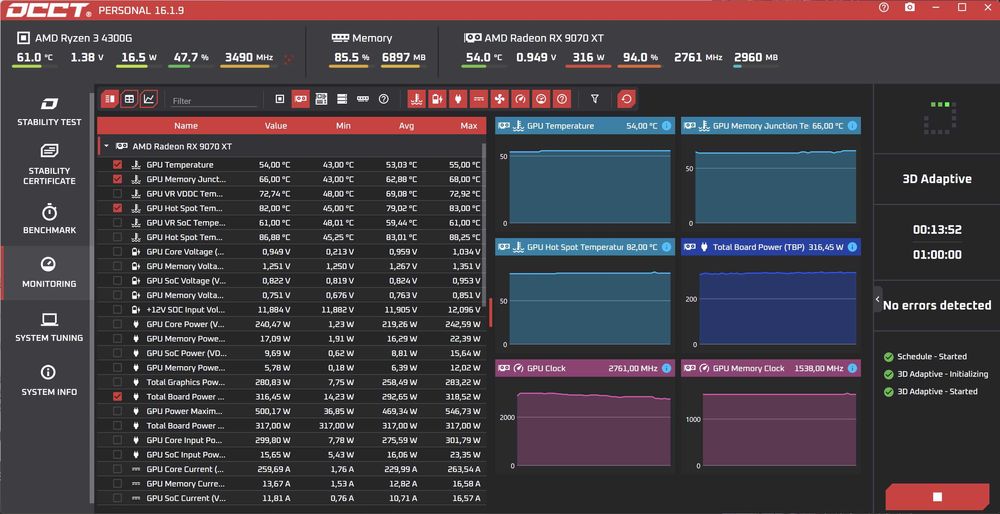1000x514 pixels.
Task: Open the Stability Test section
Action: [49, 111]
